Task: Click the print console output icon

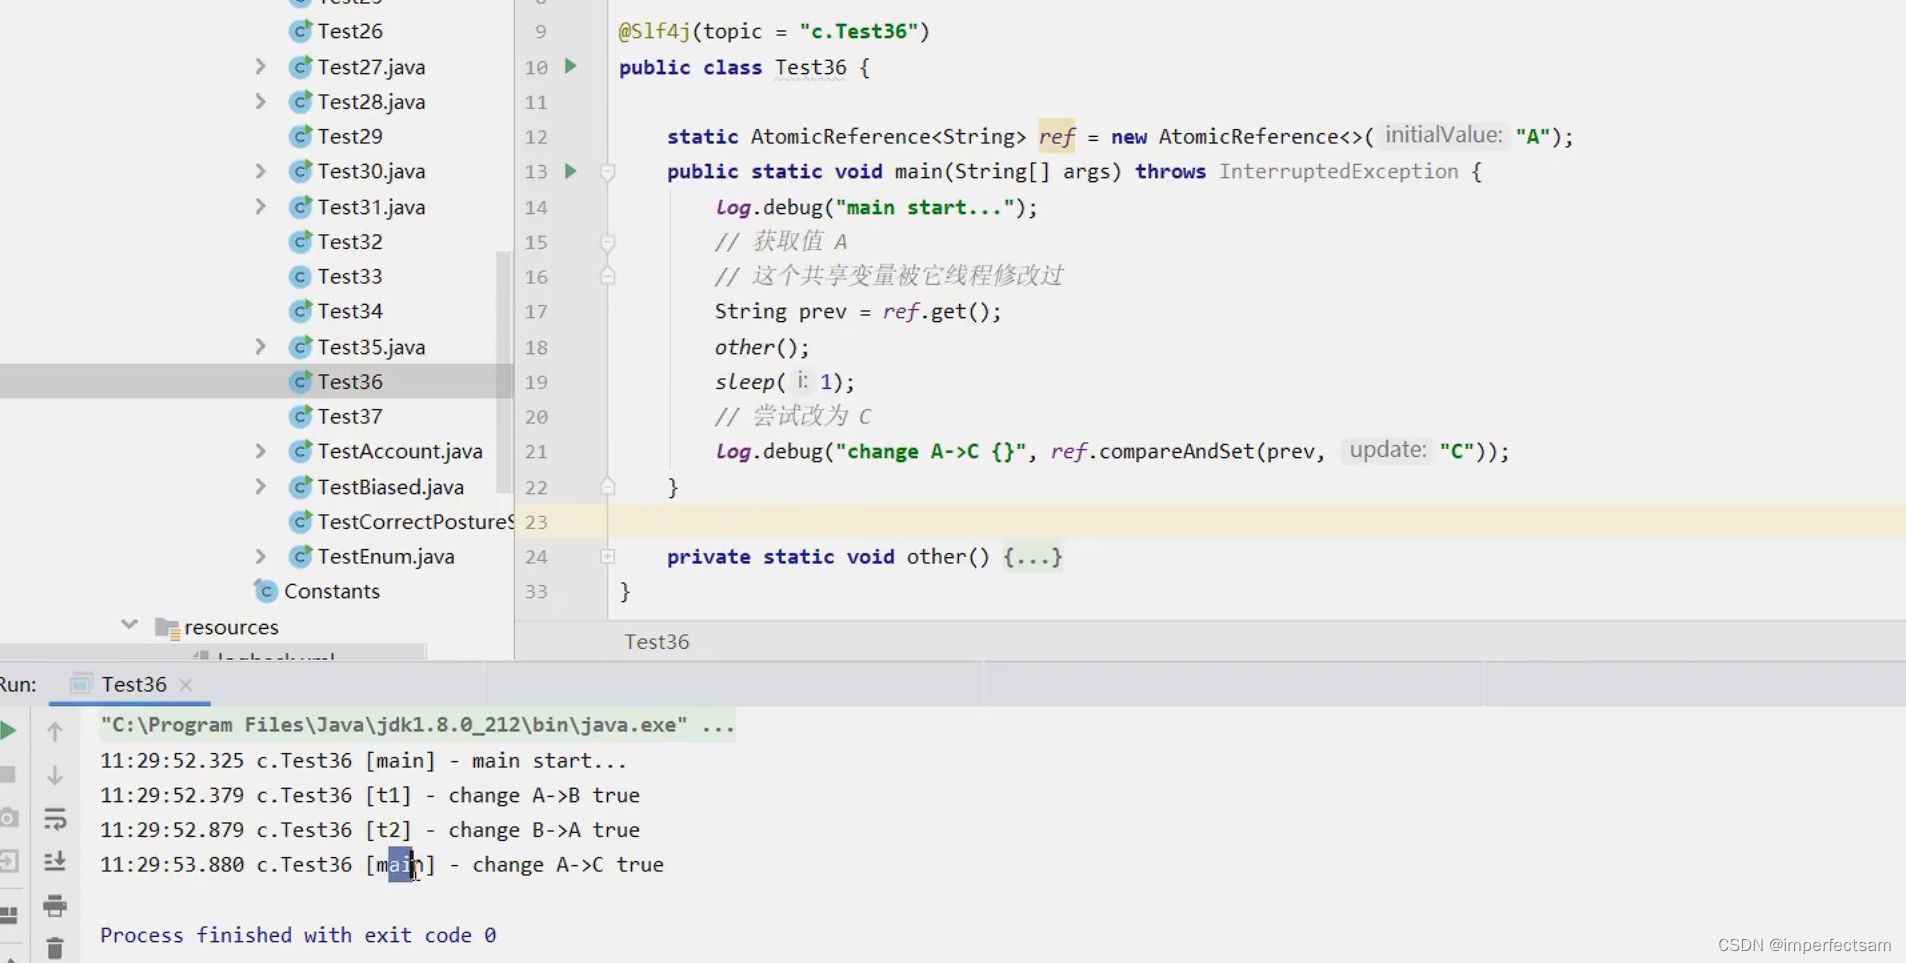Action: click(x=55, y=906)
